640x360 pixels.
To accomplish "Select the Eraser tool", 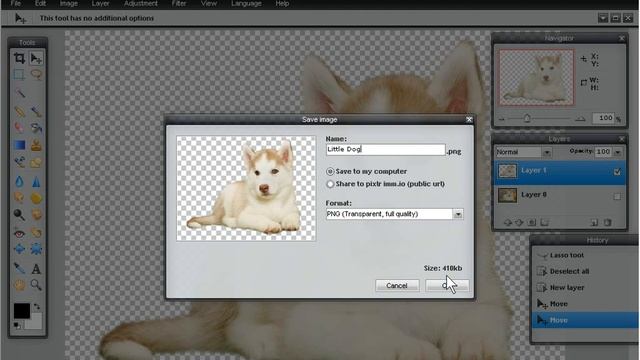I will (19, 127).
